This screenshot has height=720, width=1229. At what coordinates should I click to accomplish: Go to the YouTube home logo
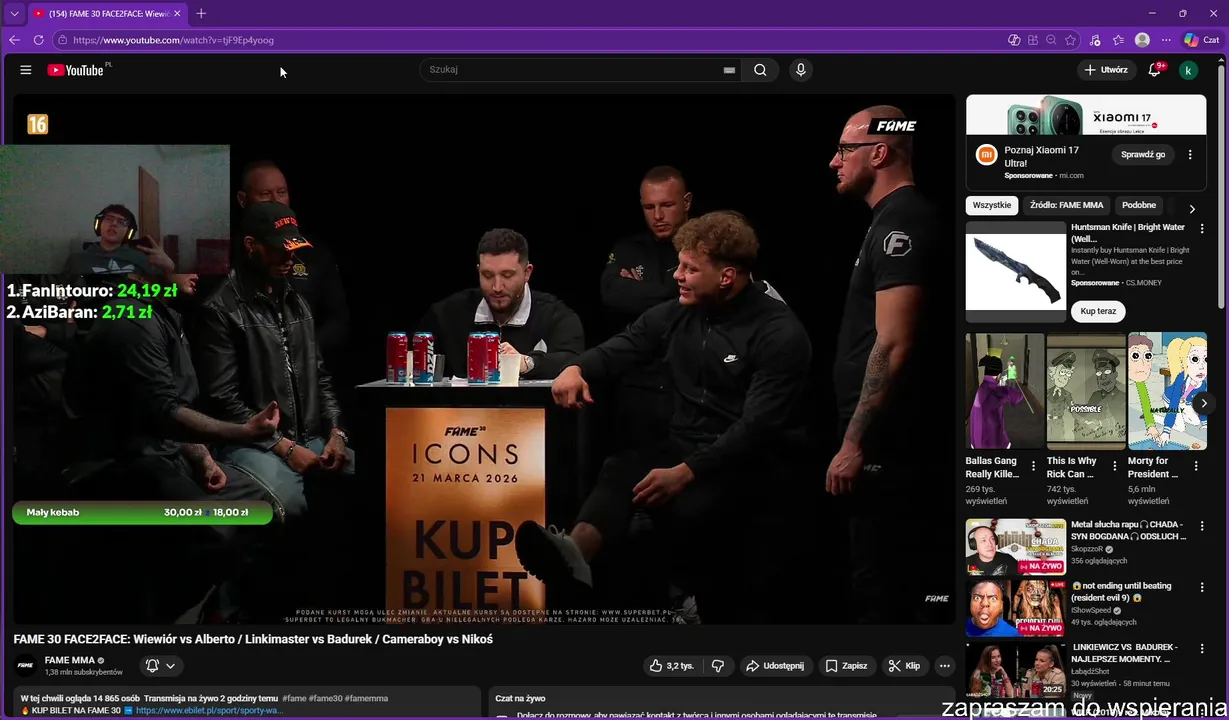click(78, 70)
